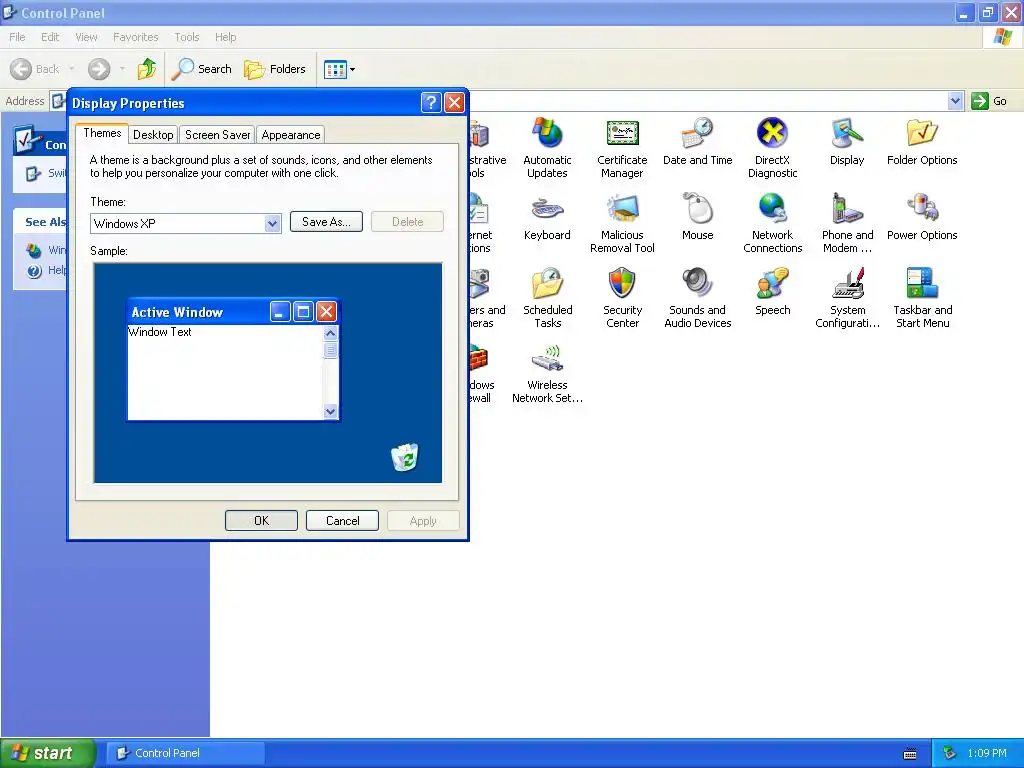Open Taskbar and Start Menu icon
The image size is (1024, 768).
(x=922, y=298)
